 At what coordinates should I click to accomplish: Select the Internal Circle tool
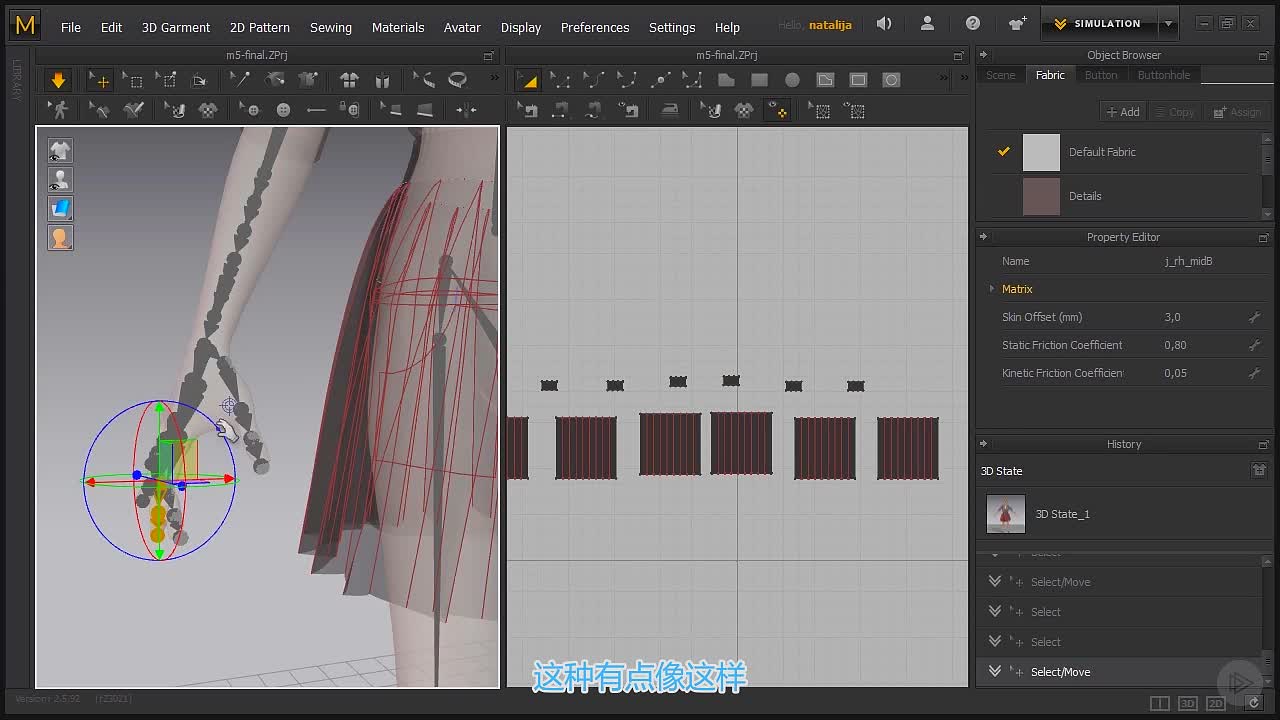coord(891,80)
